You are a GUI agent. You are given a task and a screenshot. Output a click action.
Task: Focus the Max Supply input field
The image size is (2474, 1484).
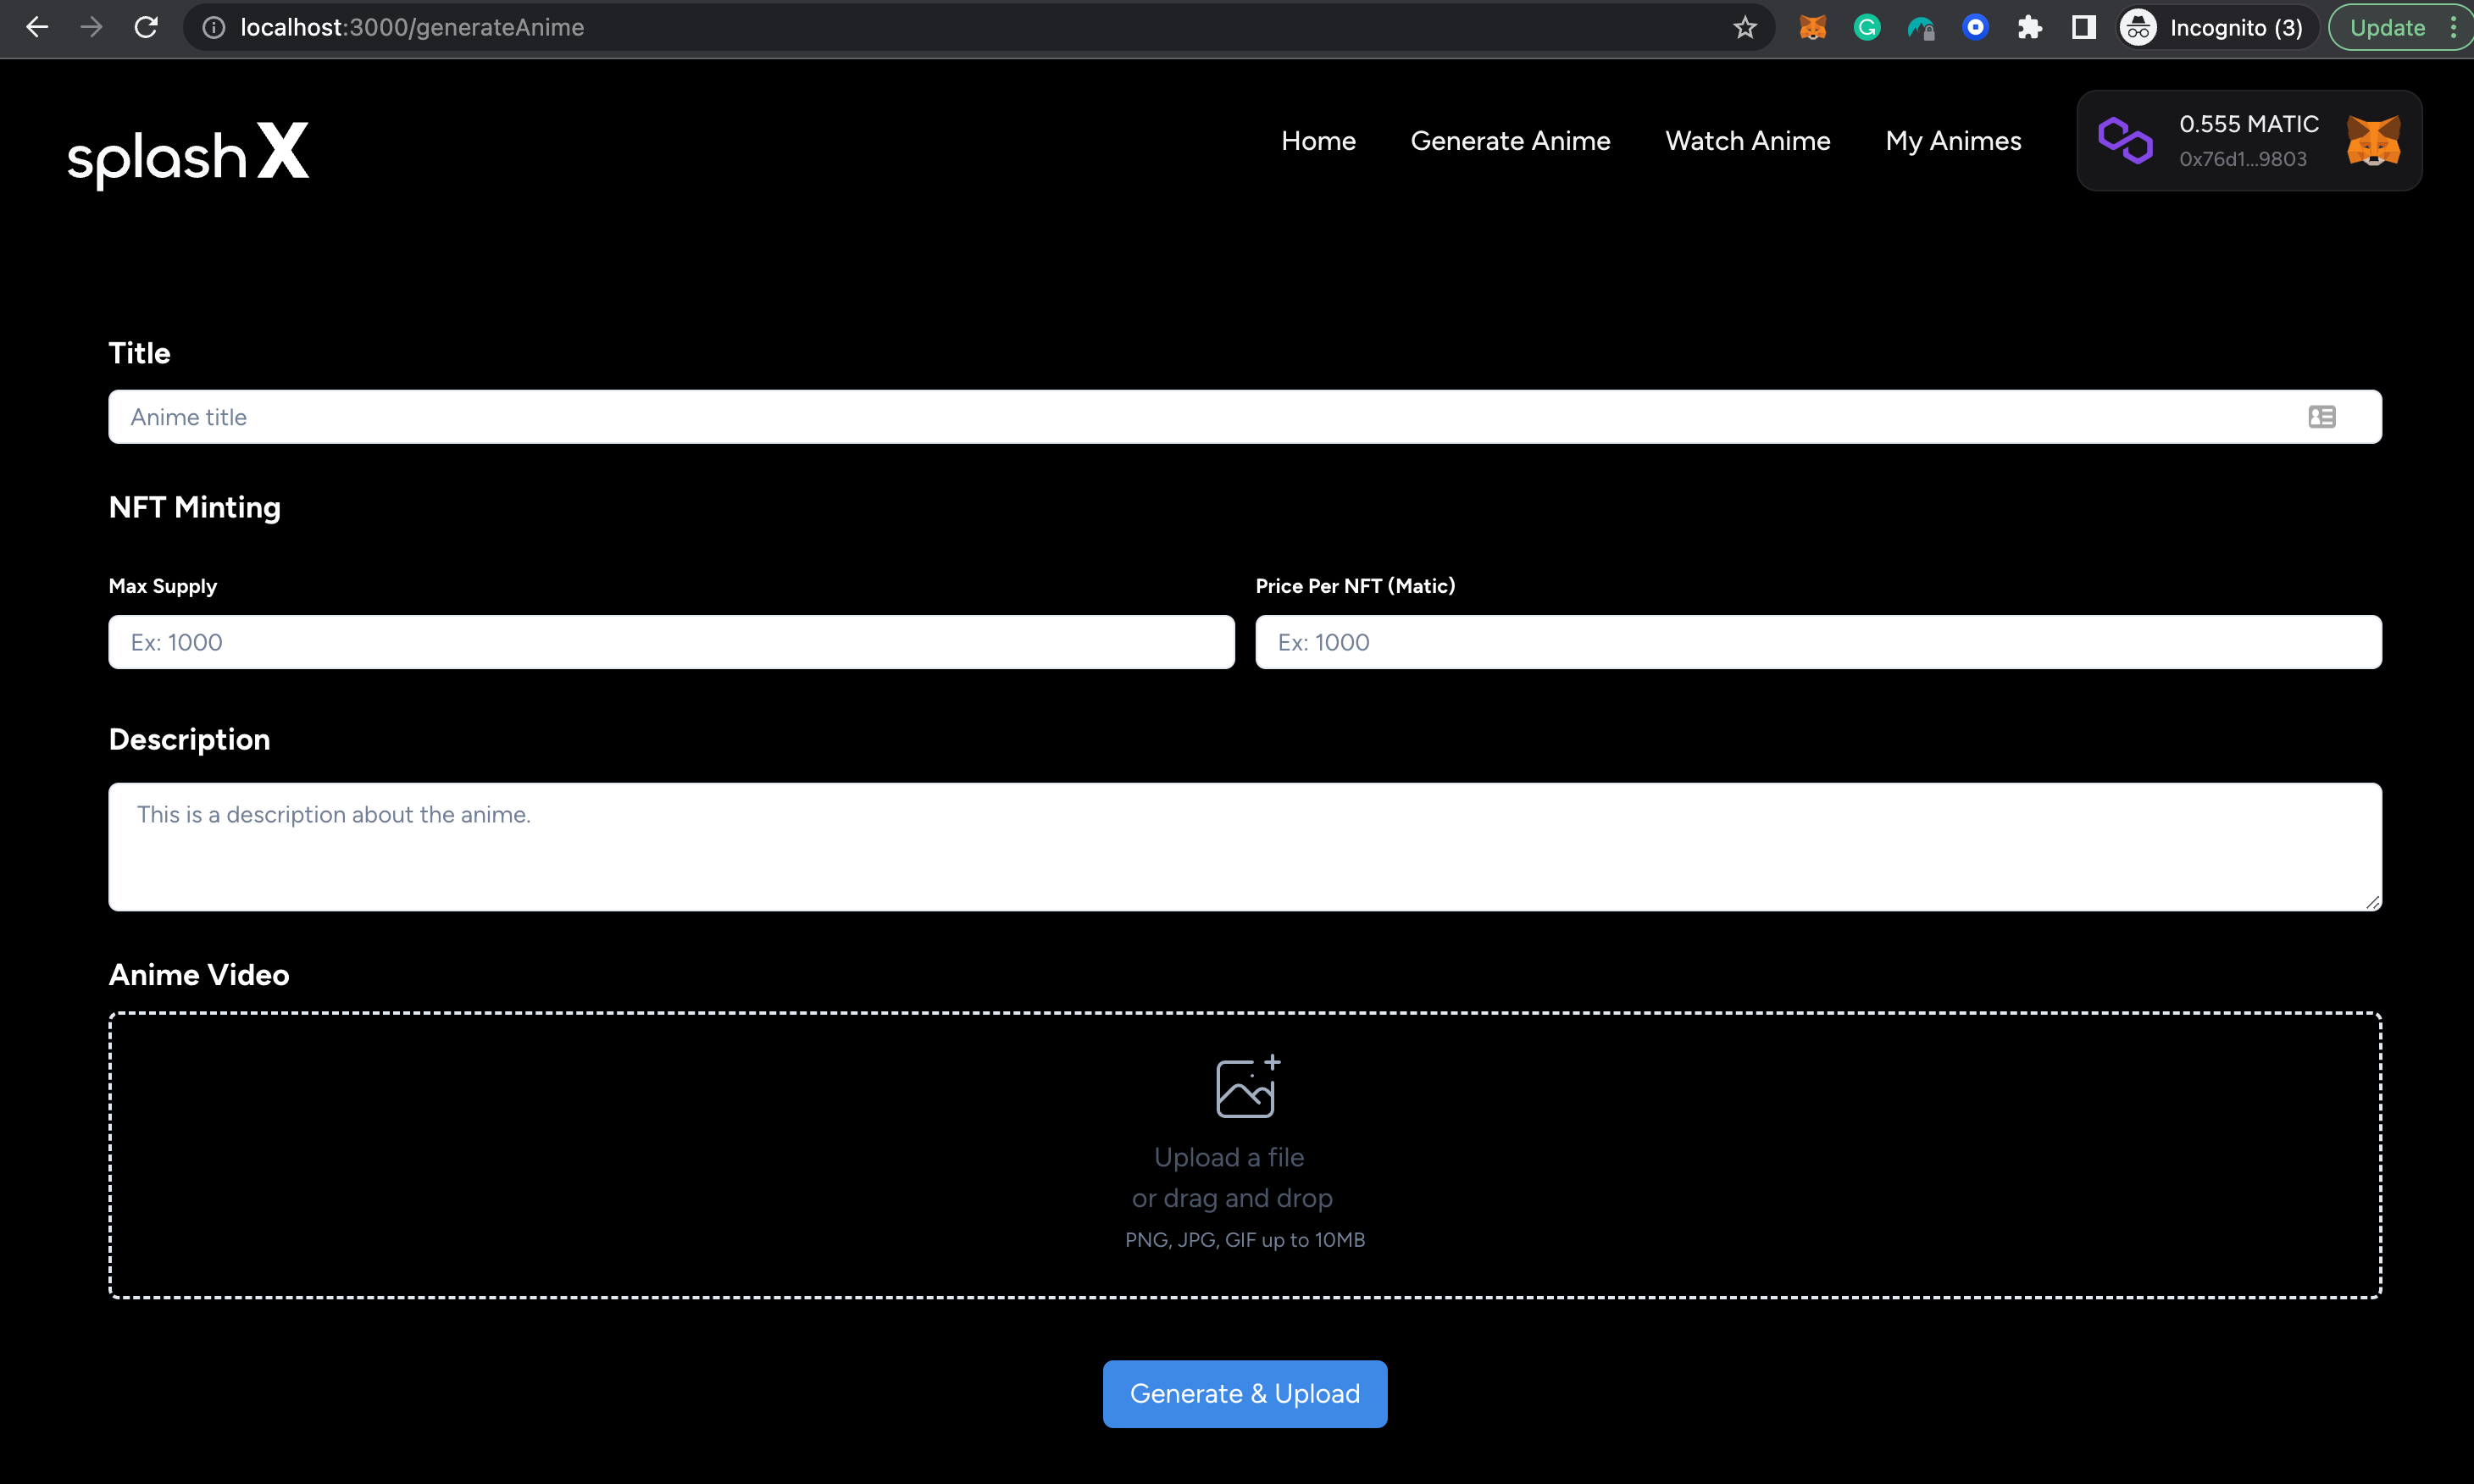tap(671, 642)
